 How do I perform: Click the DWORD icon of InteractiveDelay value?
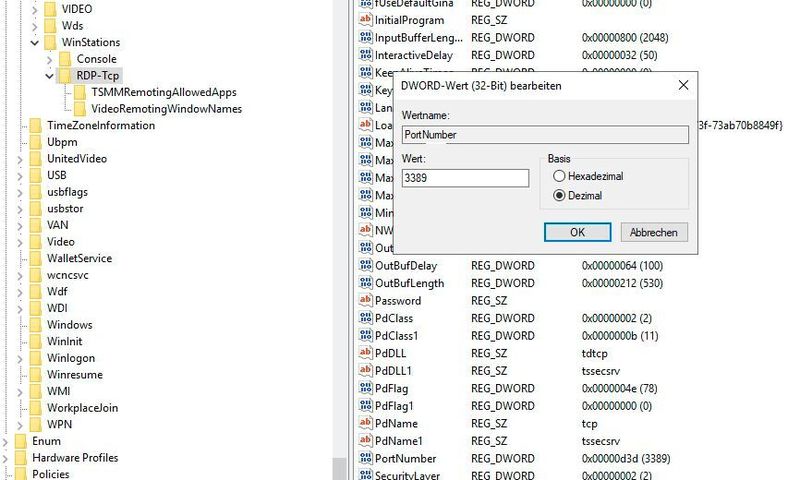(365, 54)
